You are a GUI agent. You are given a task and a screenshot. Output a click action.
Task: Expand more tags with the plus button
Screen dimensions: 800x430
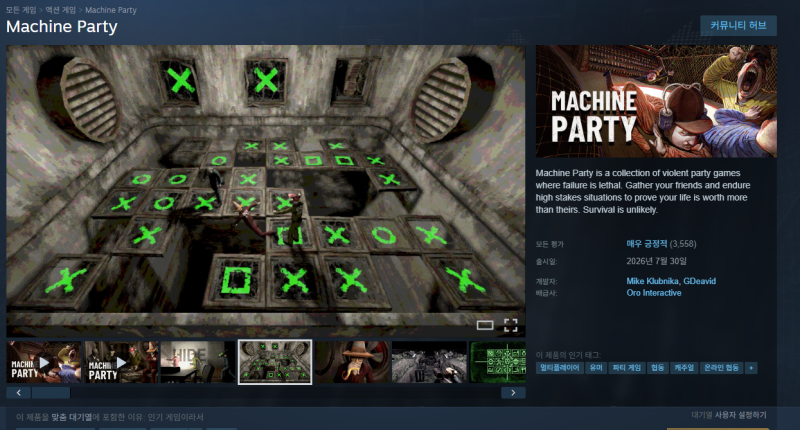pyautogui.click(x=751, y=368)
